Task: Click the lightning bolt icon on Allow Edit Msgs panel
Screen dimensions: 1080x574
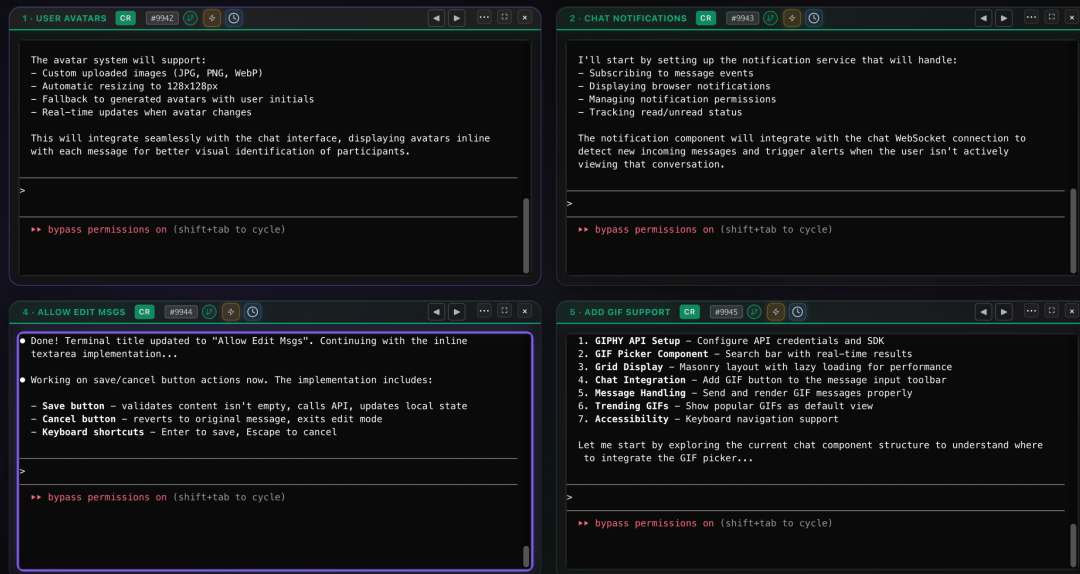Action: (x=231, y=312)
